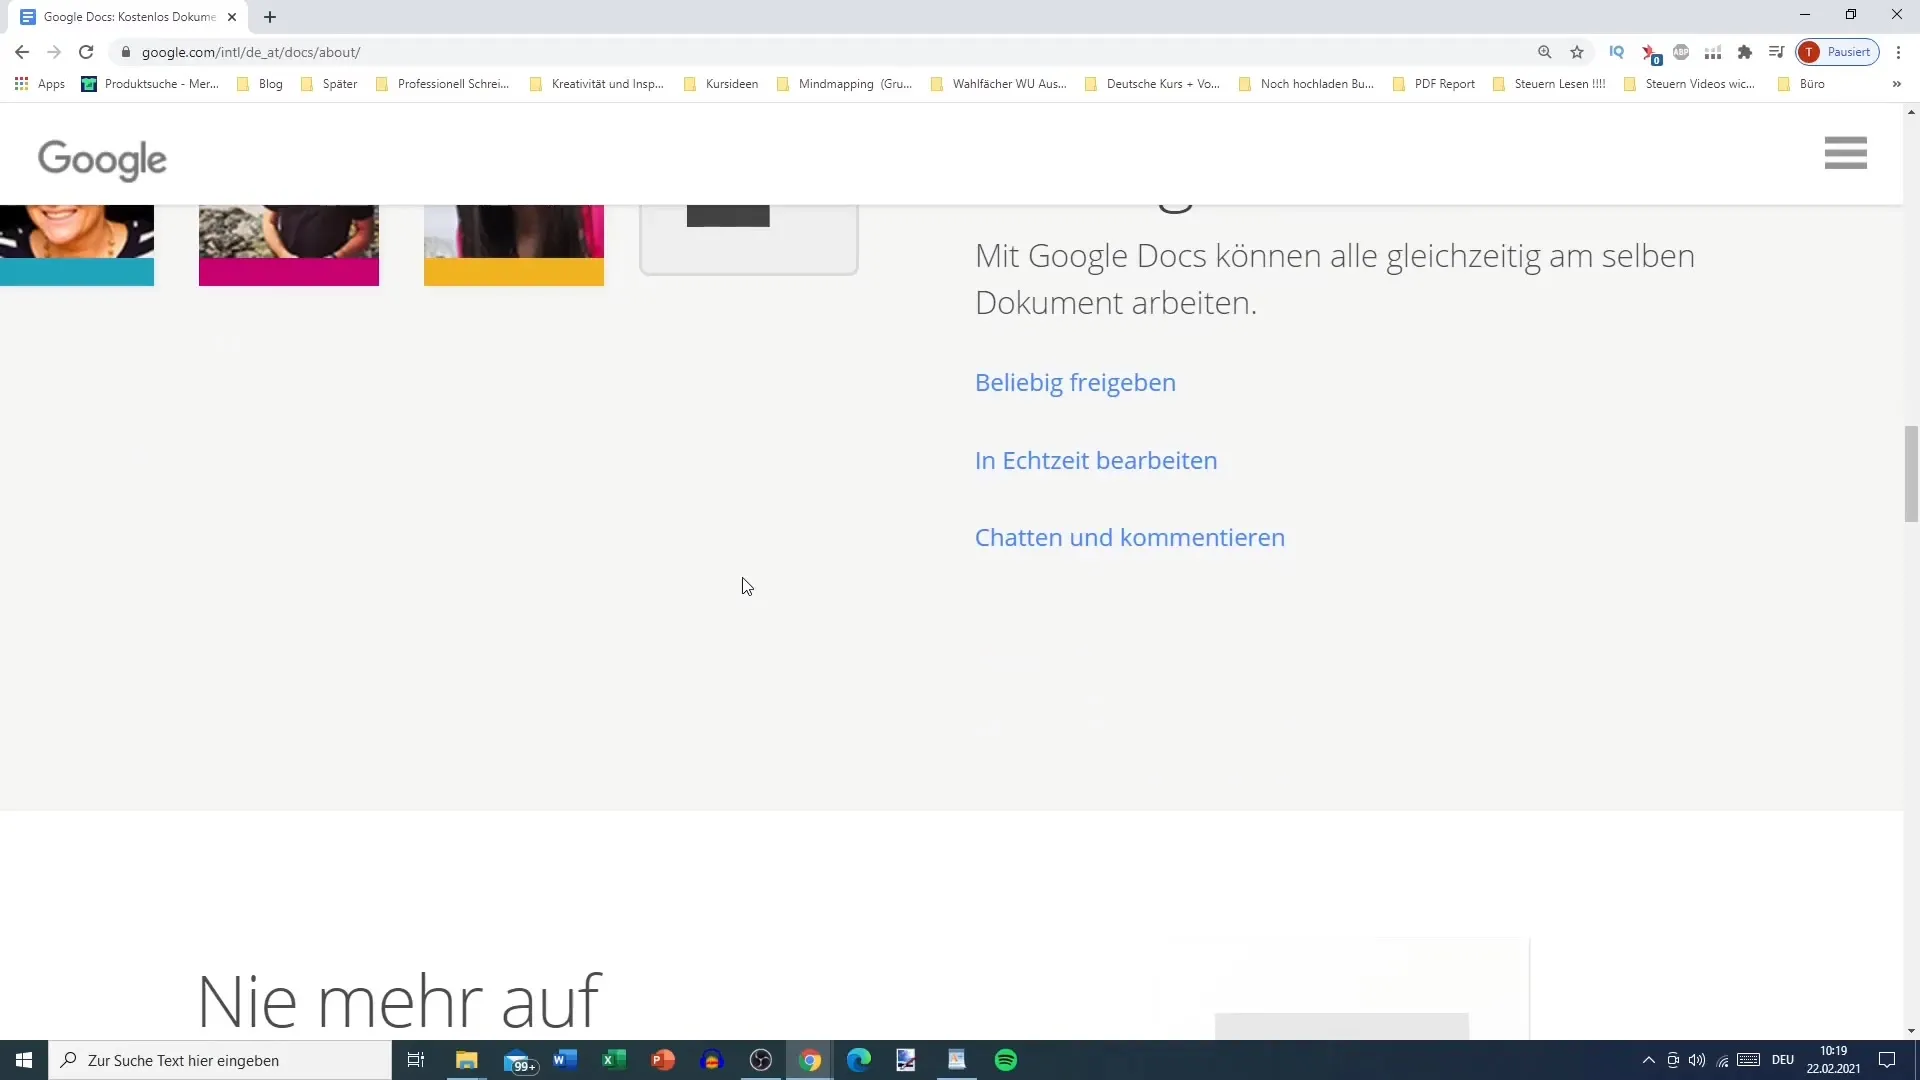Go back to the previous page

point(22,52)
